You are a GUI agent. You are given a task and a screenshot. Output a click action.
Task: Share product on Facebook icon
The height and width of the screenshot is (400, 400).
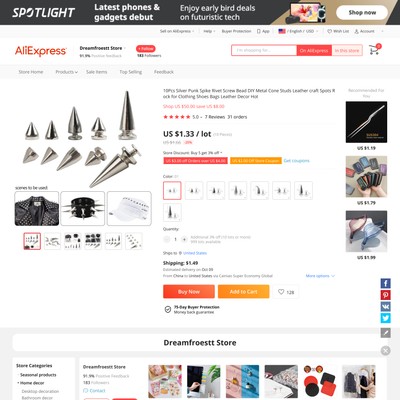click(x=386, y=283)
